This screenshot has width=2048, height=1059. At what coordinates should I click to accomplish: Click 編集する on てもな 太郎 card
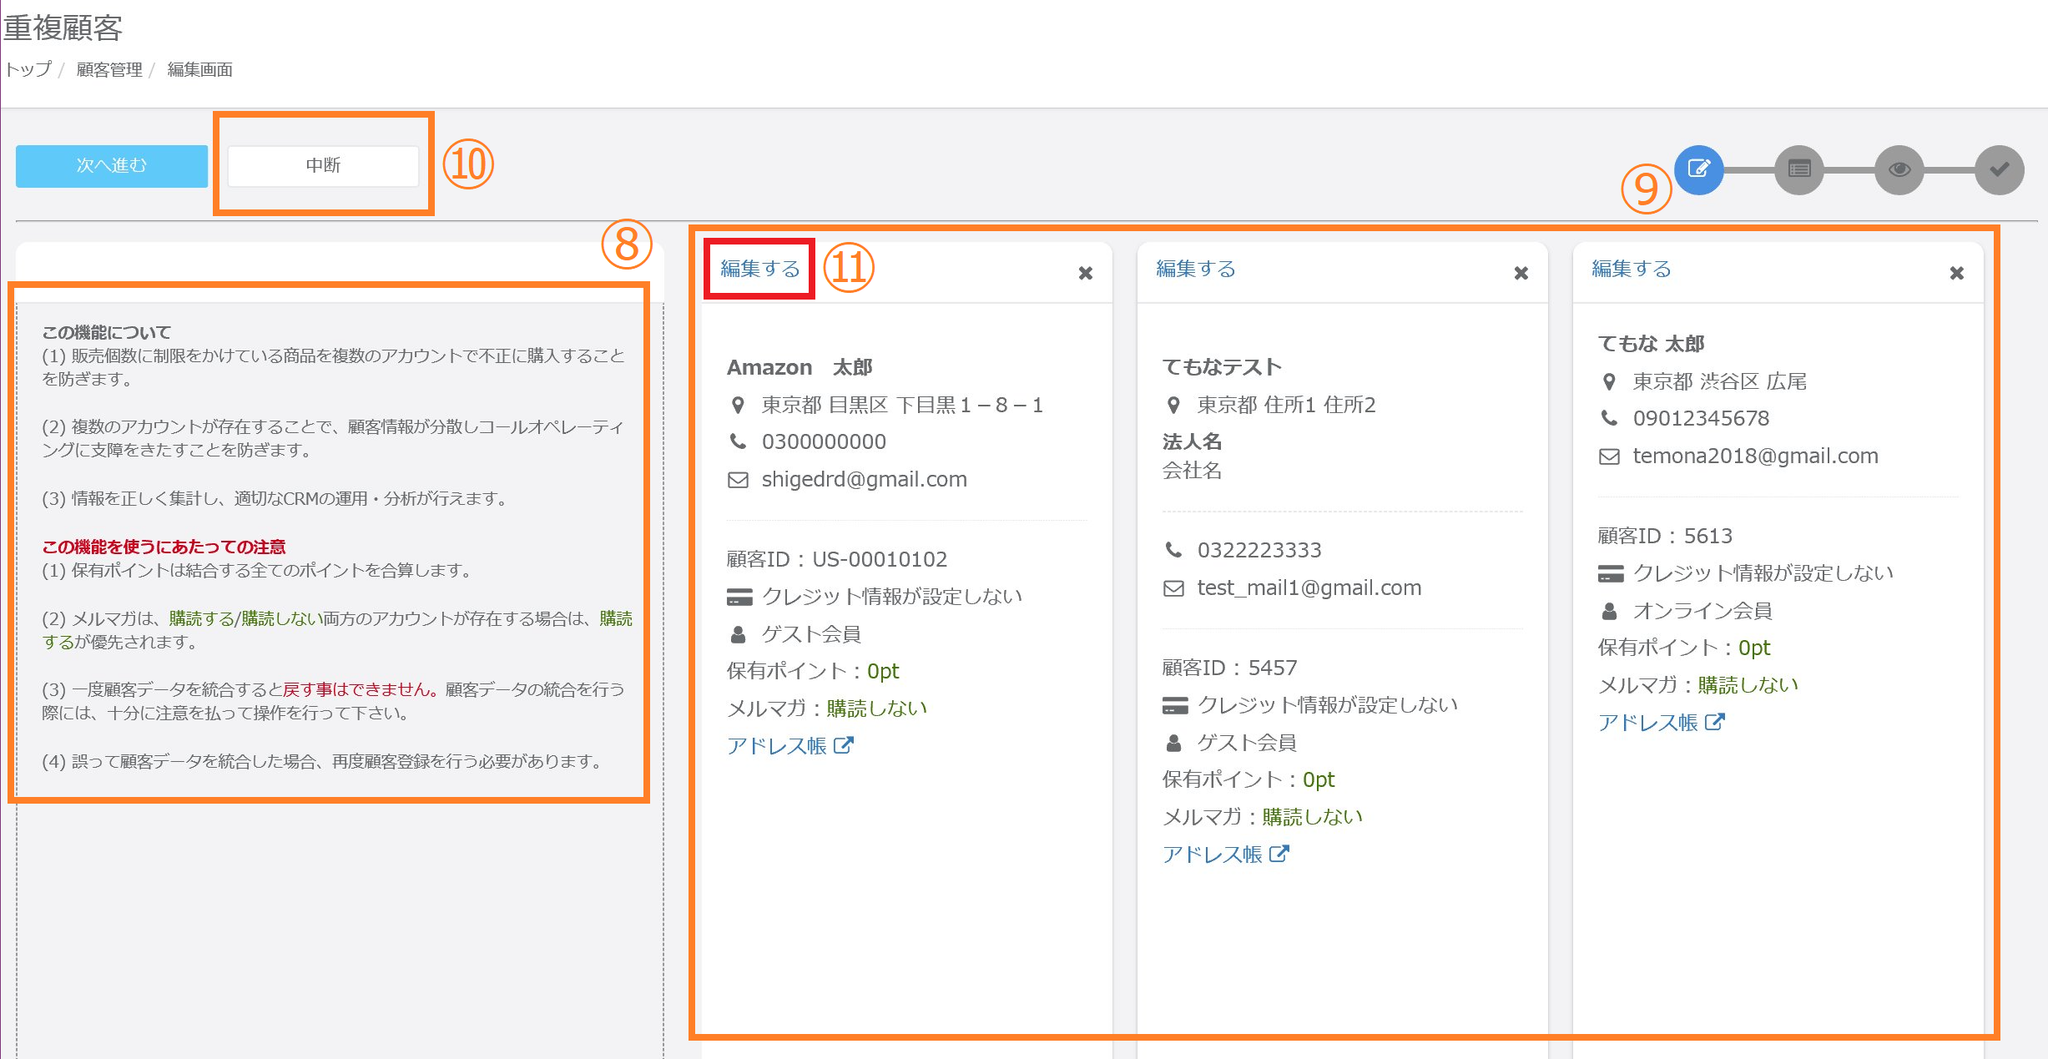1631,269
